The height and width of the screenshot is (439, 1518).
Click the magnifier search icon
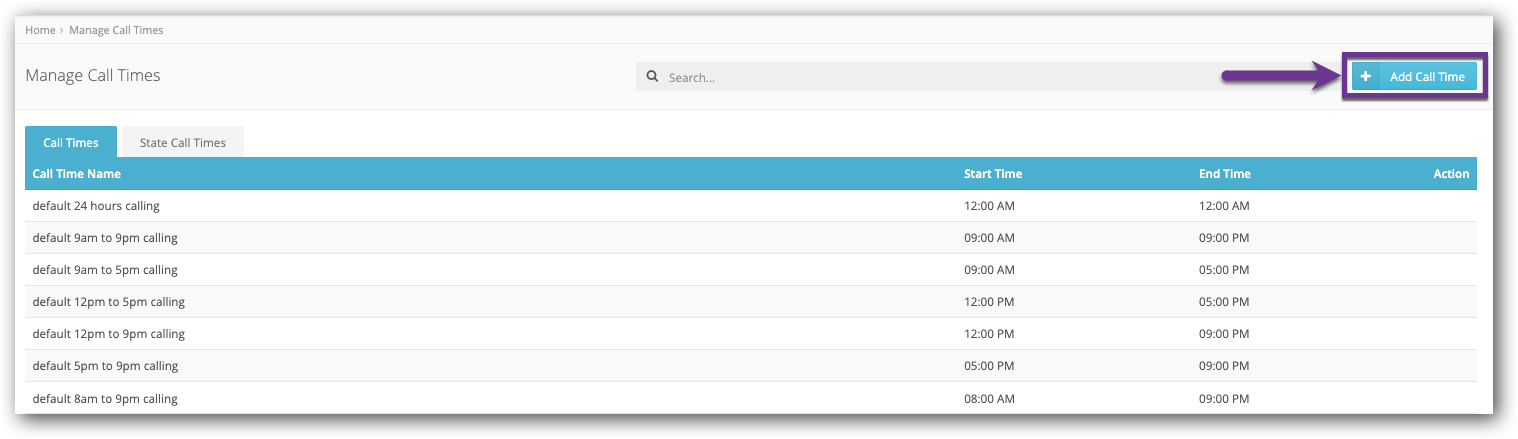point(652,76)
